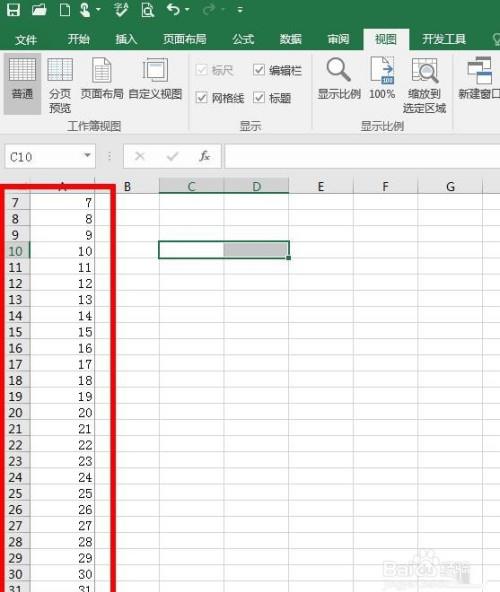Screen dimensions: 500x592
Task: Select column D header
Action: coord(256,186)
